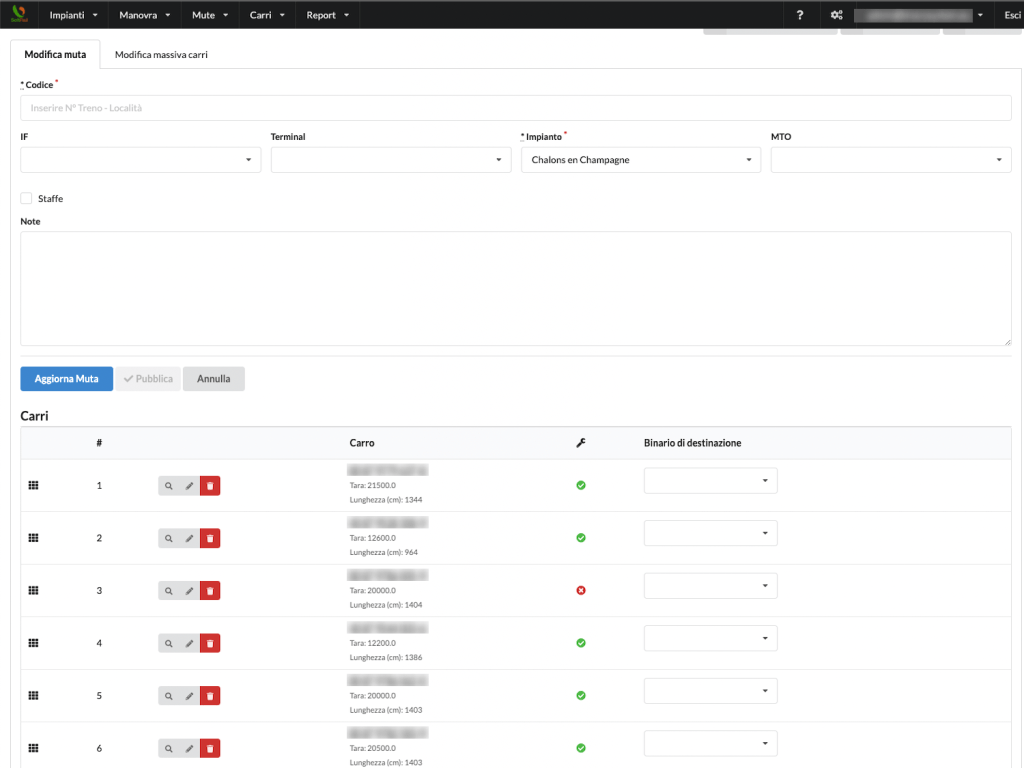Click the text Lunghezza (cm): 964
Image resolution: width=1024 pixels, height=768 pixels.
coord(383,552)
